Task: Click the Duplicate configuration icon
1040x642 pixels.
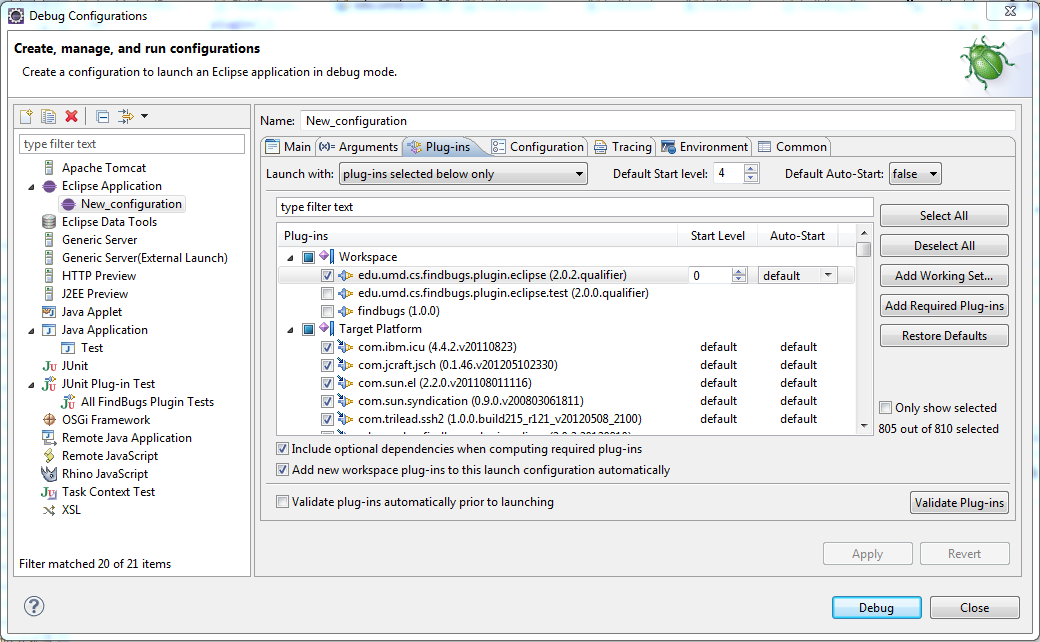Action: tap(48, 117)
